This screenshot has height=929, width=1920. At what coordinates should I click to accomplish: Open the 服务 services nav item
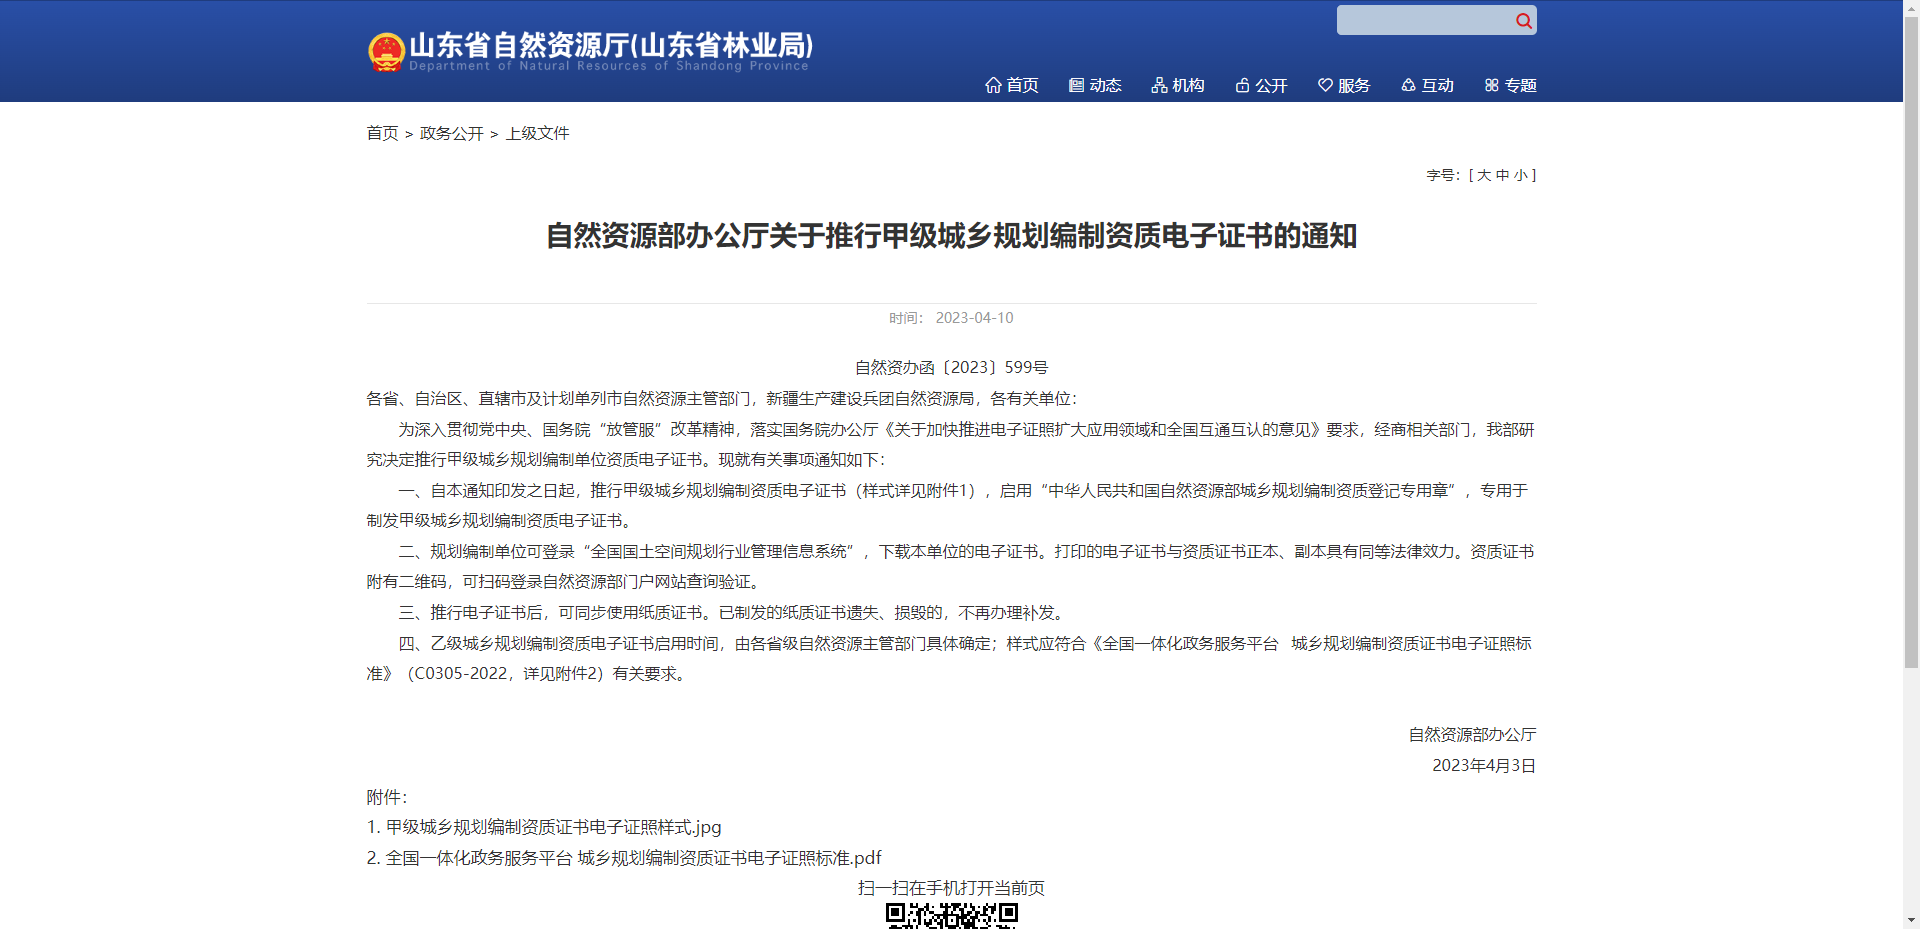point(1344,86)
